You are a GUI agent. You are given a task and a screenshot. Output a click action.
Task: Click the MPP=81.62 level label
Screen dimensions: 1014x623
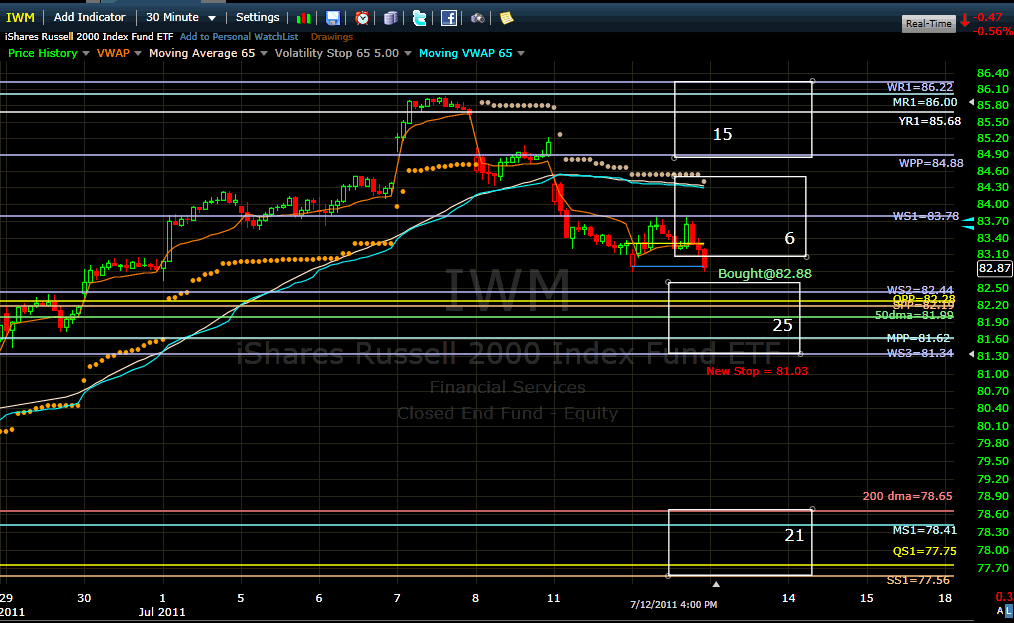918,338
